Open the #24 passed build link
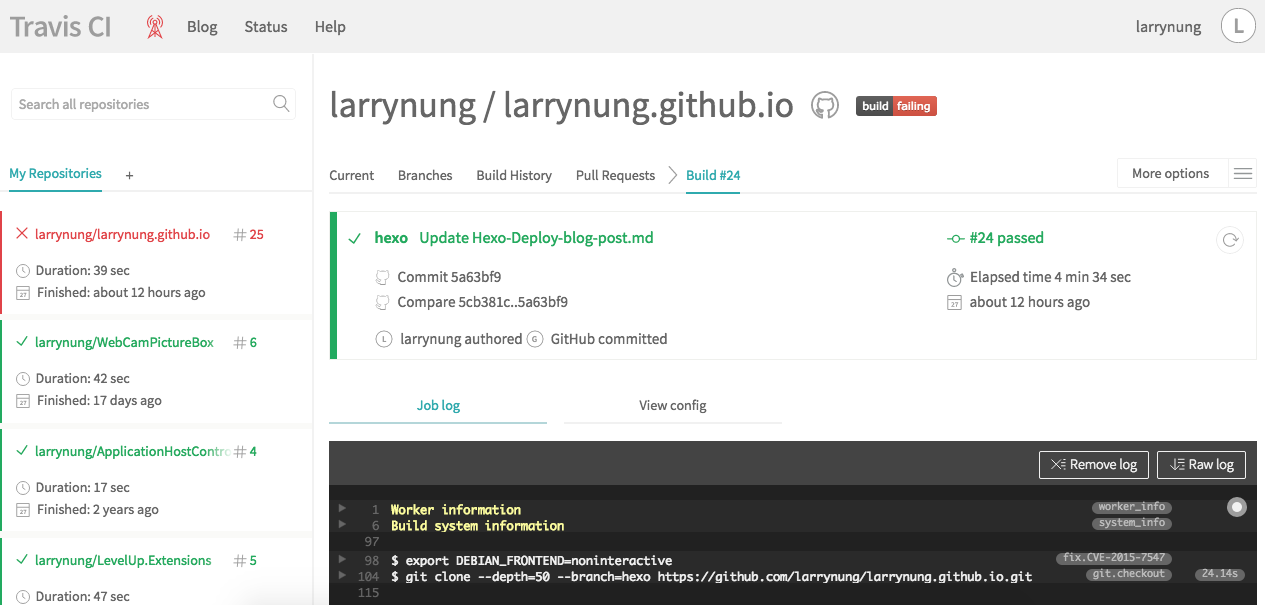Image resolution: width=1265 pixels, height=605 pixels. pos(1006,238)
